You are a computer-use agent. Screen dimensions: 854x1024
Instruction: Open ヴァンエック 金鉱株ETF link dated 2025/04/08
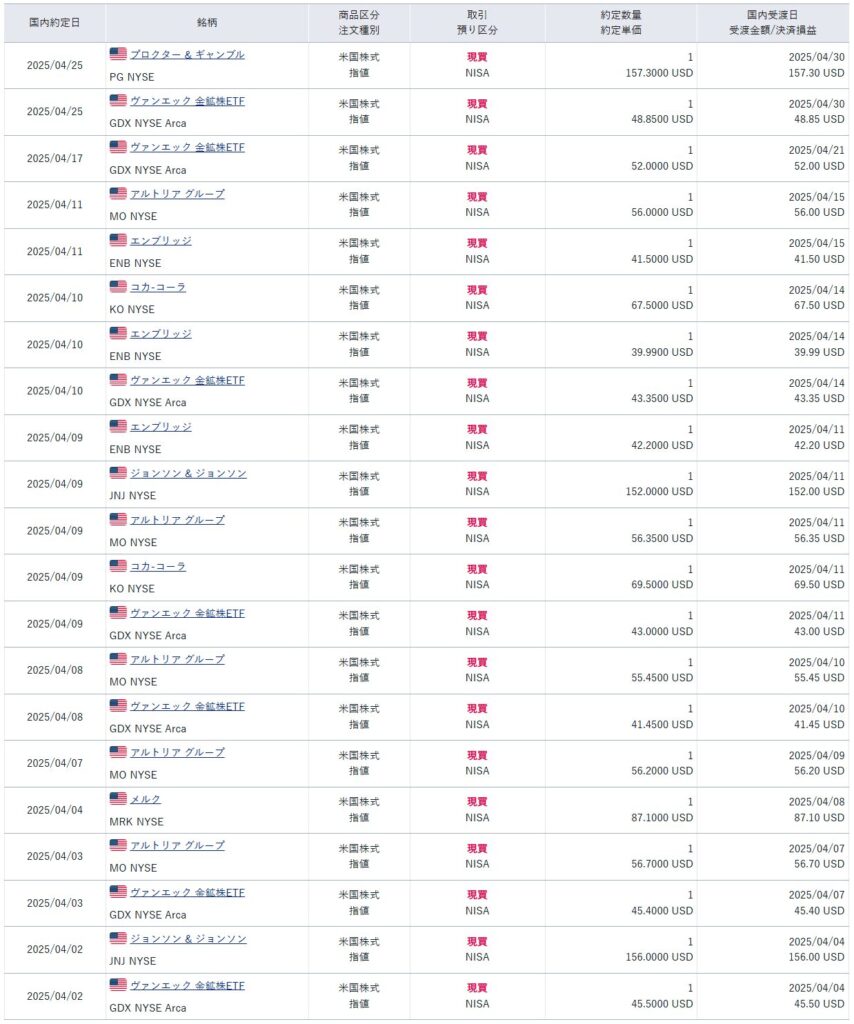(x=187, y=706)
